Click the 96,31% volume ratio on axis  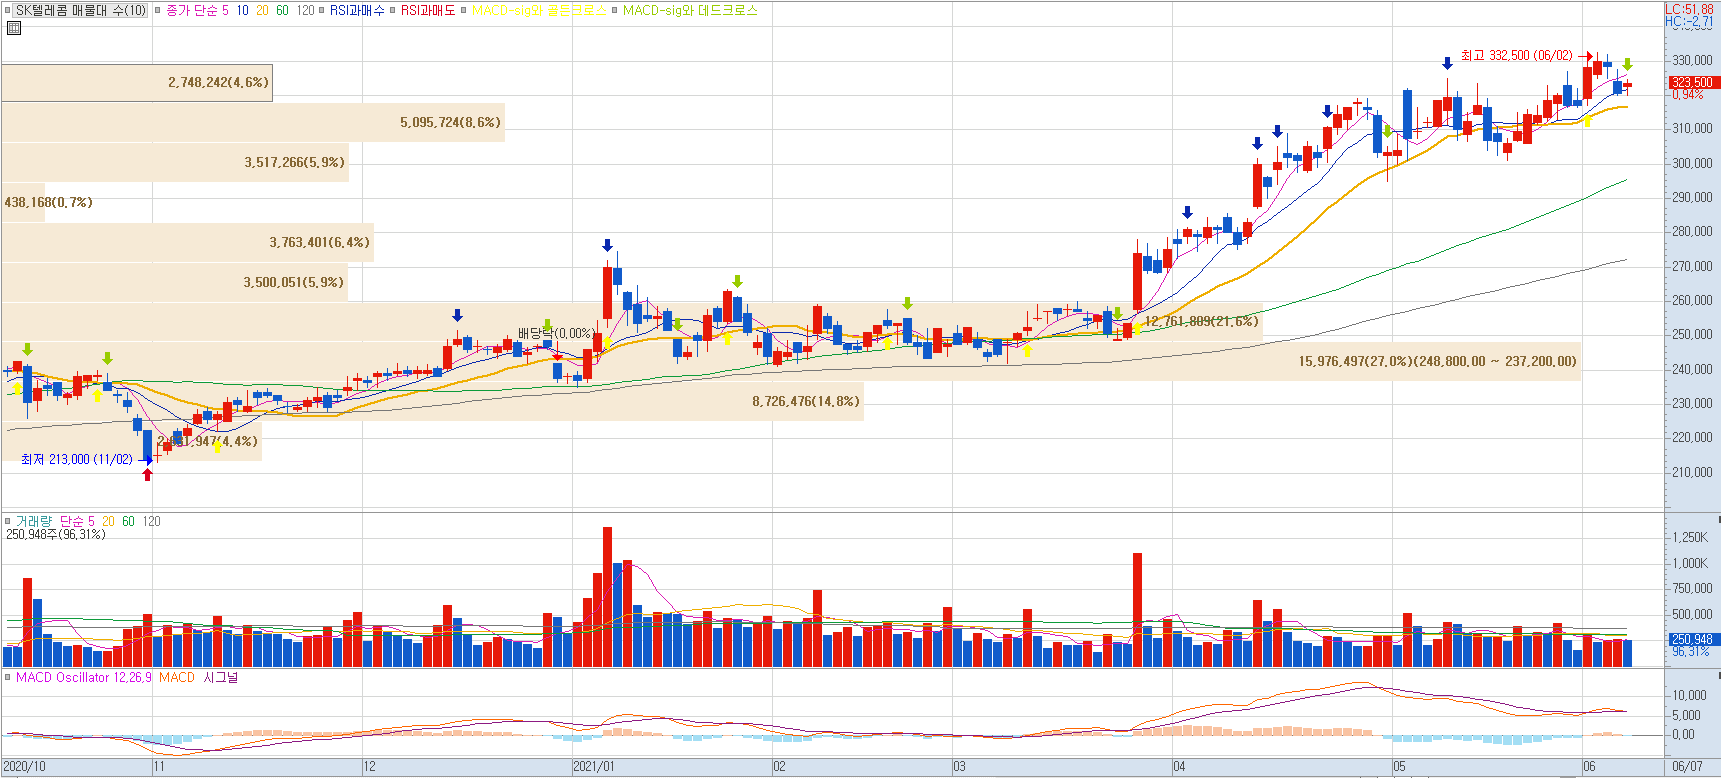(1690, 651)
